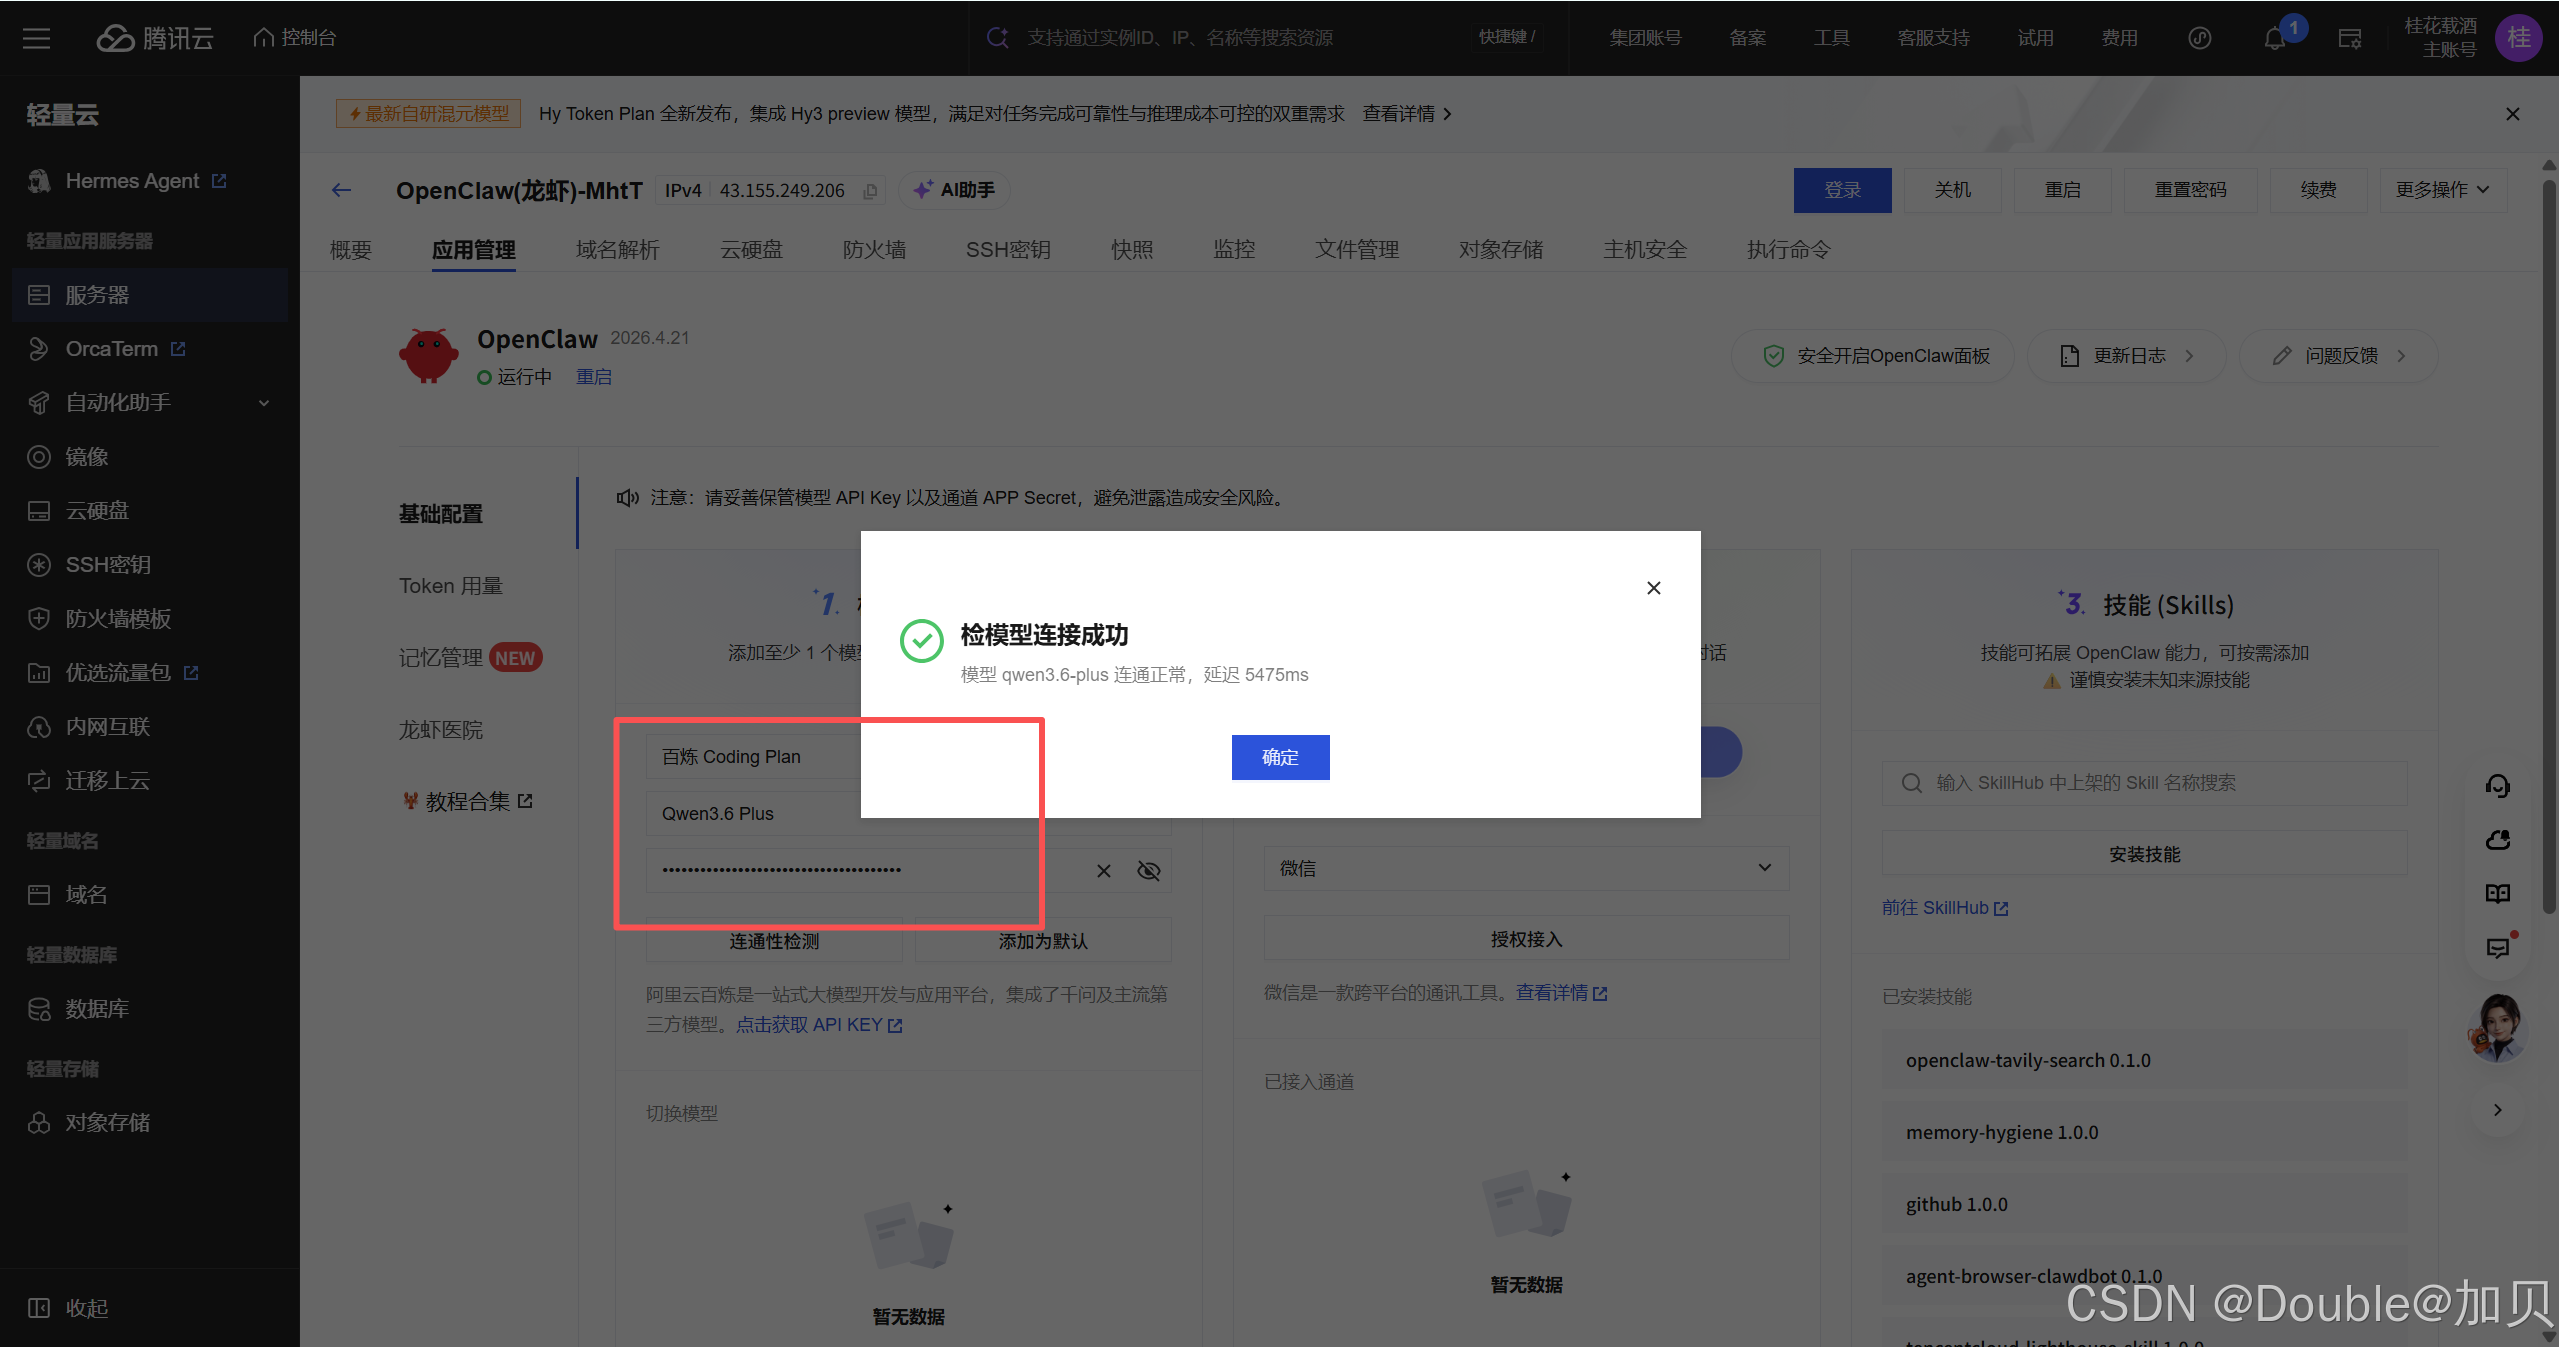
Task: Confirm with the 确定 button
Action: click(x=1280, y=757)
